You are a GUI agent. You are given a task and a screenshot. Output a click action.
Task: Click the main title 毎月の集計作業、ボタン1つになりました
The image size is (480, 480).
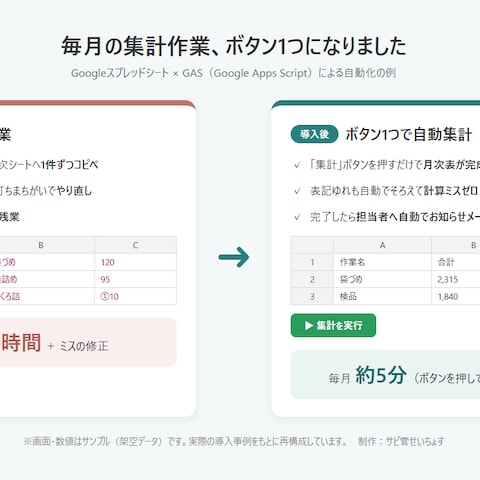[234, 46]
